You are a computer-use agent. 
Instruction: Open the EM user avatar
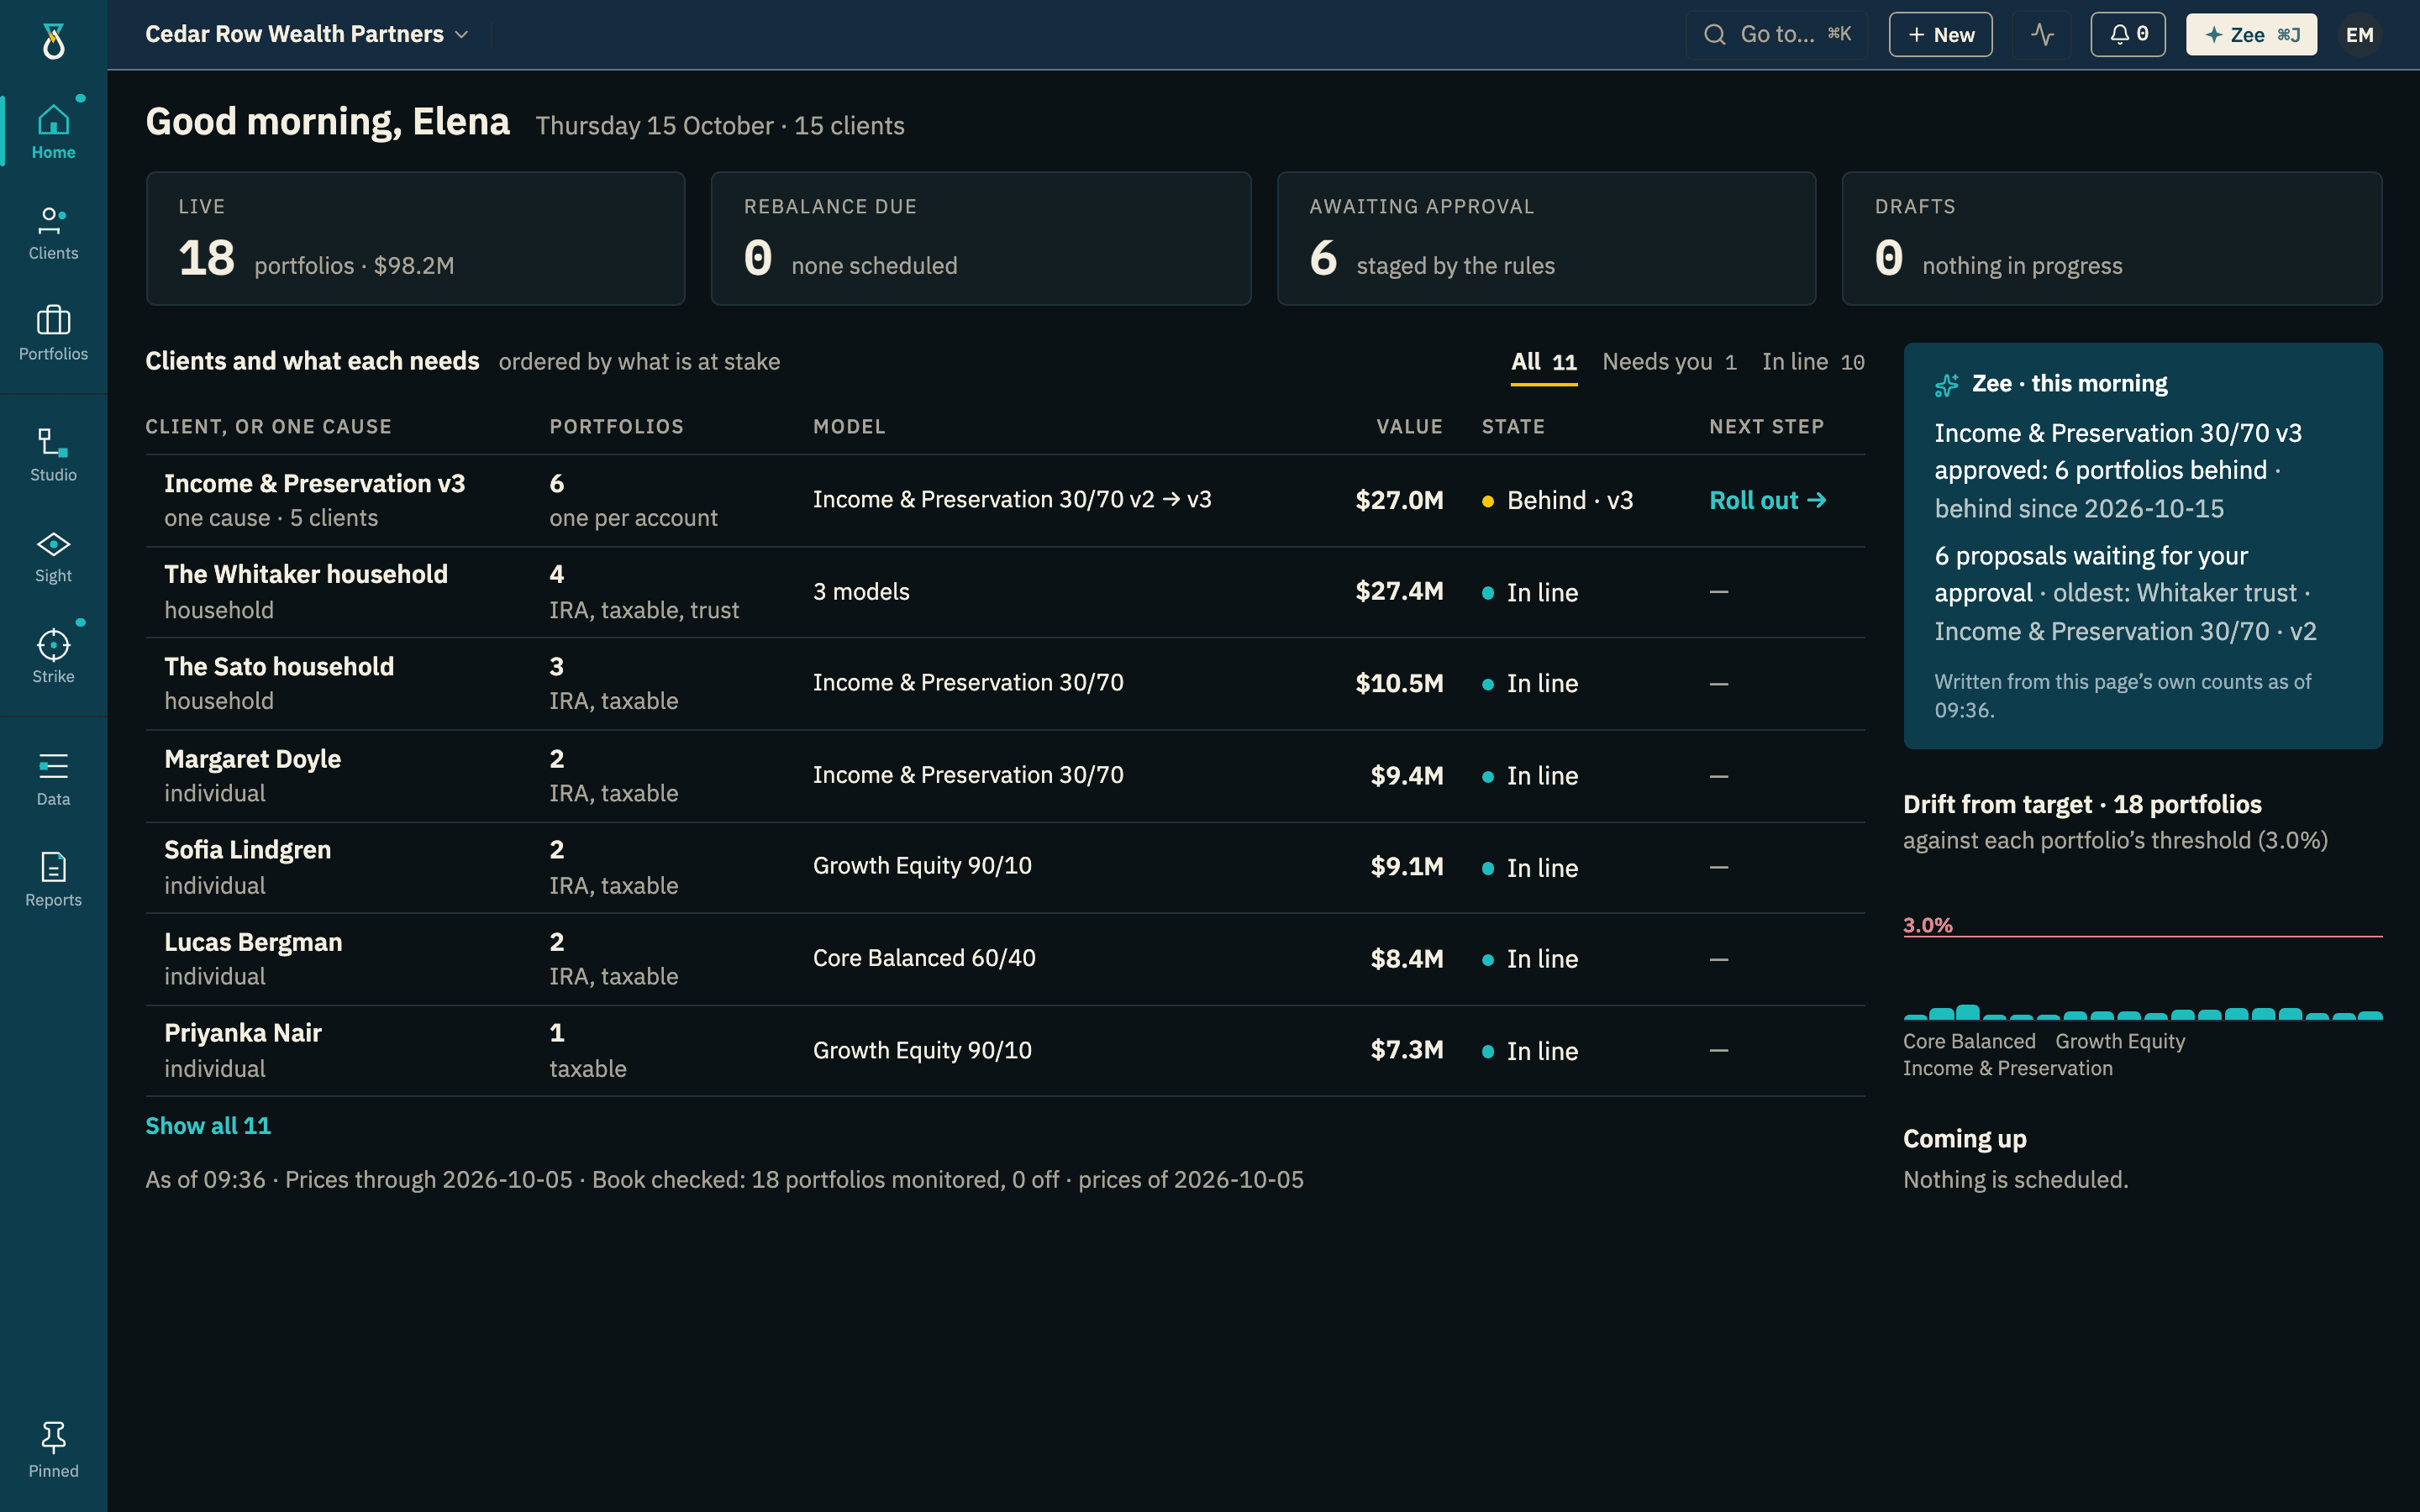click(2359, 35)
